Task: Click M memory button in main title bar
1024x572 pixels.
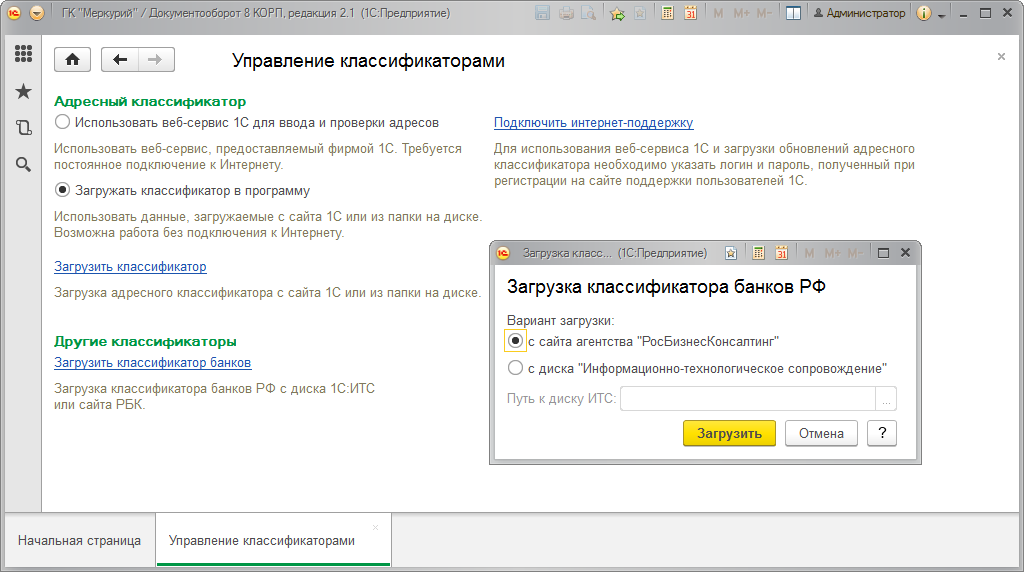Action: pyautogui.click(x=718, y=13)
